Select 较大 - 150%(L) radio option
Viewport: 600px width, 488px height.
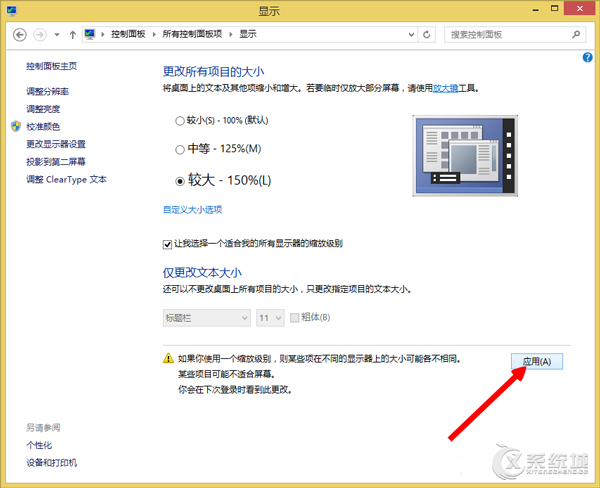point(180,181)
